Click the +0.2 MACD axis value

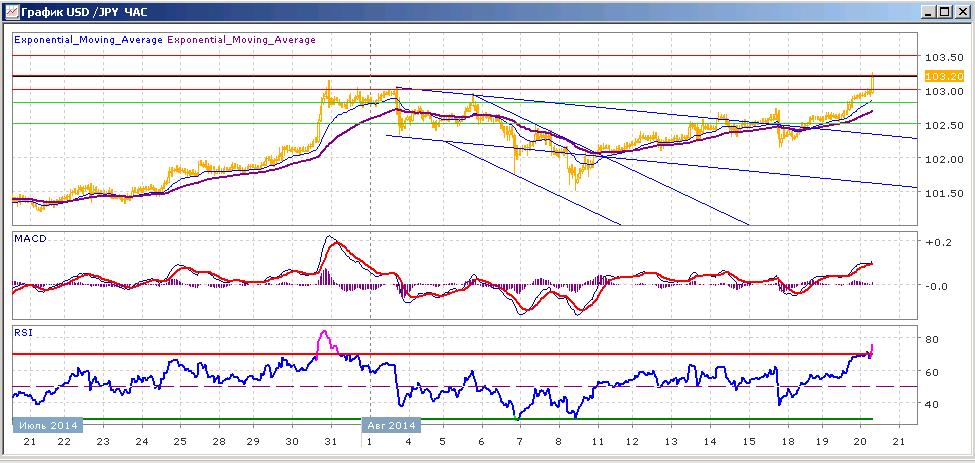pos(939,242)
